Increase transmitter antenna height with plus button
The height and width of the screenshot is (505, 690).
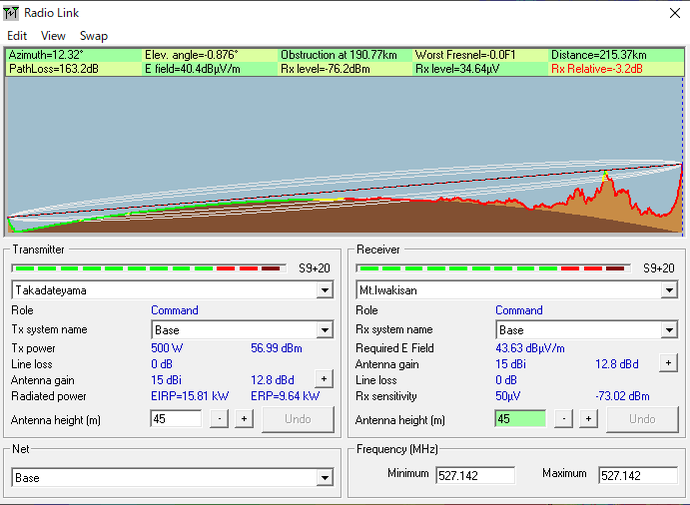point(244,419)
